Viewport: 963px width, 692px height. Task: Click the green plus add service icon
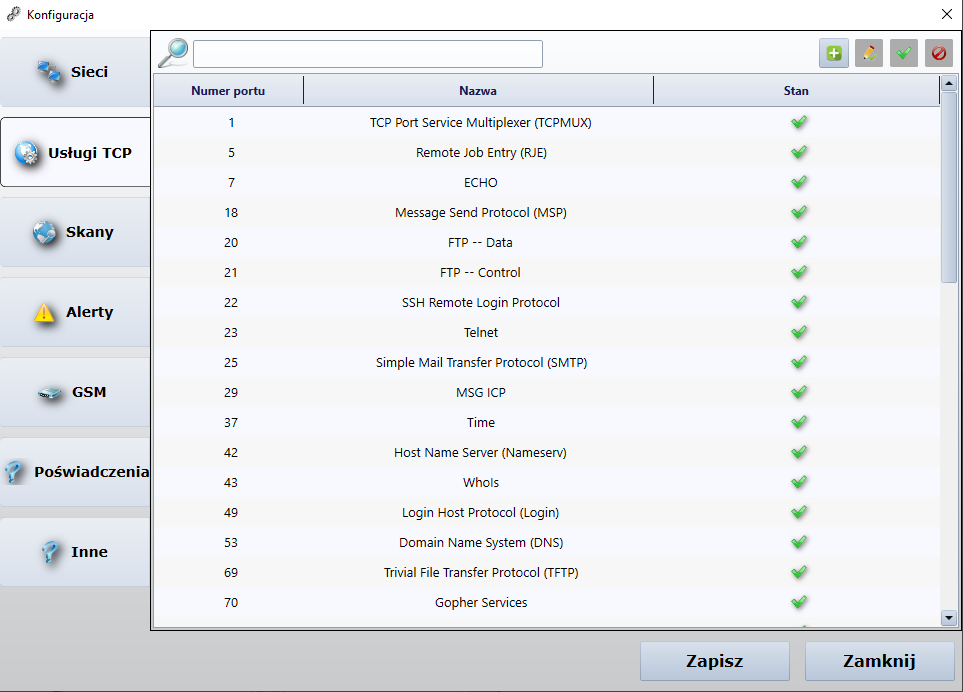pyautogui.click(x=834, y=53)
